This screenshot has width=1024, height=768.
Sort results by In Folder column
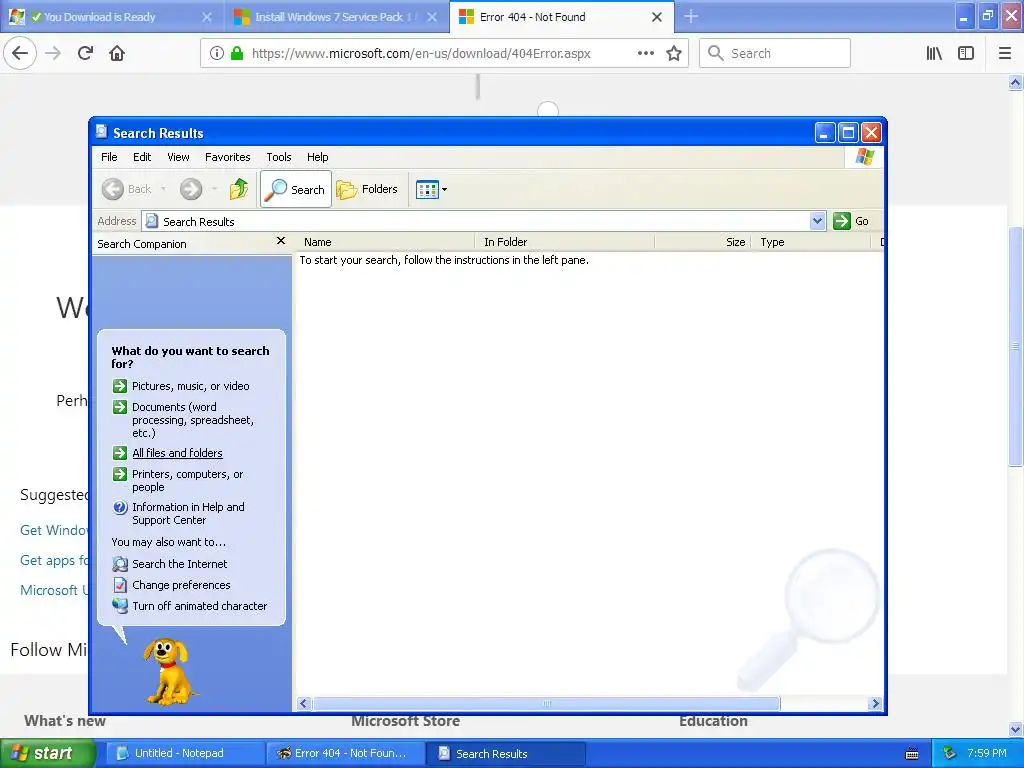(x=564, y=242)
